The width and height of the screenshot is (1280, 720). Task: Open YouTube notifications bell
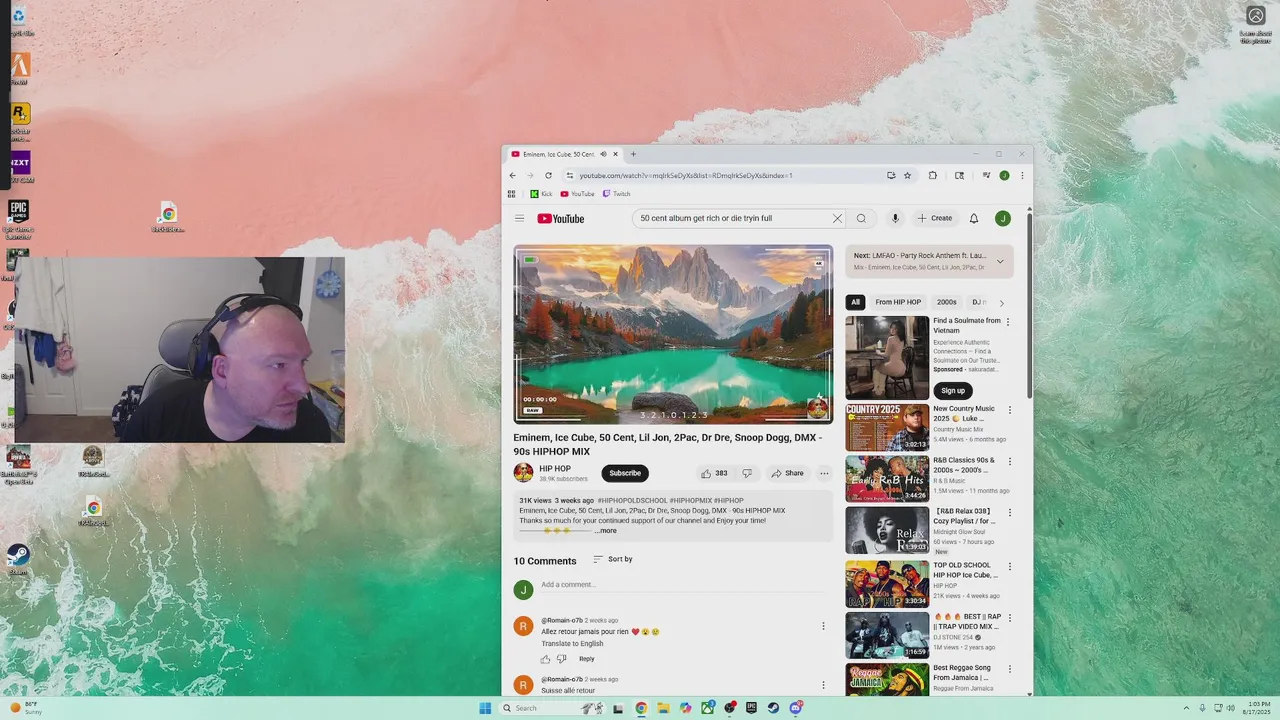coord(974,218)
